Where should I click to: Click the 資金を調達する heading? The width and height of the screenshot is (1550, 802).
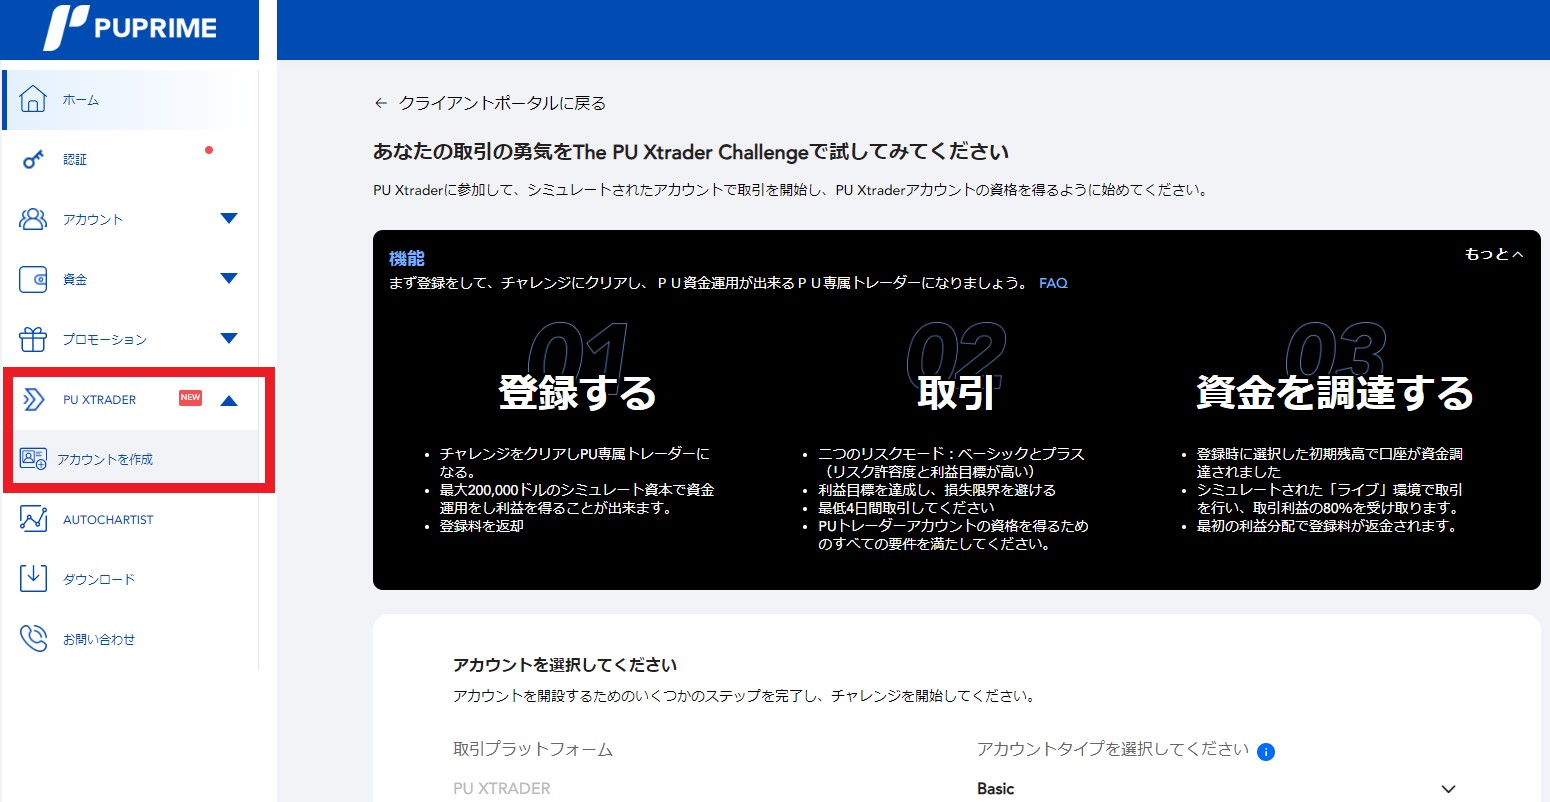[x=1335, y=393]
